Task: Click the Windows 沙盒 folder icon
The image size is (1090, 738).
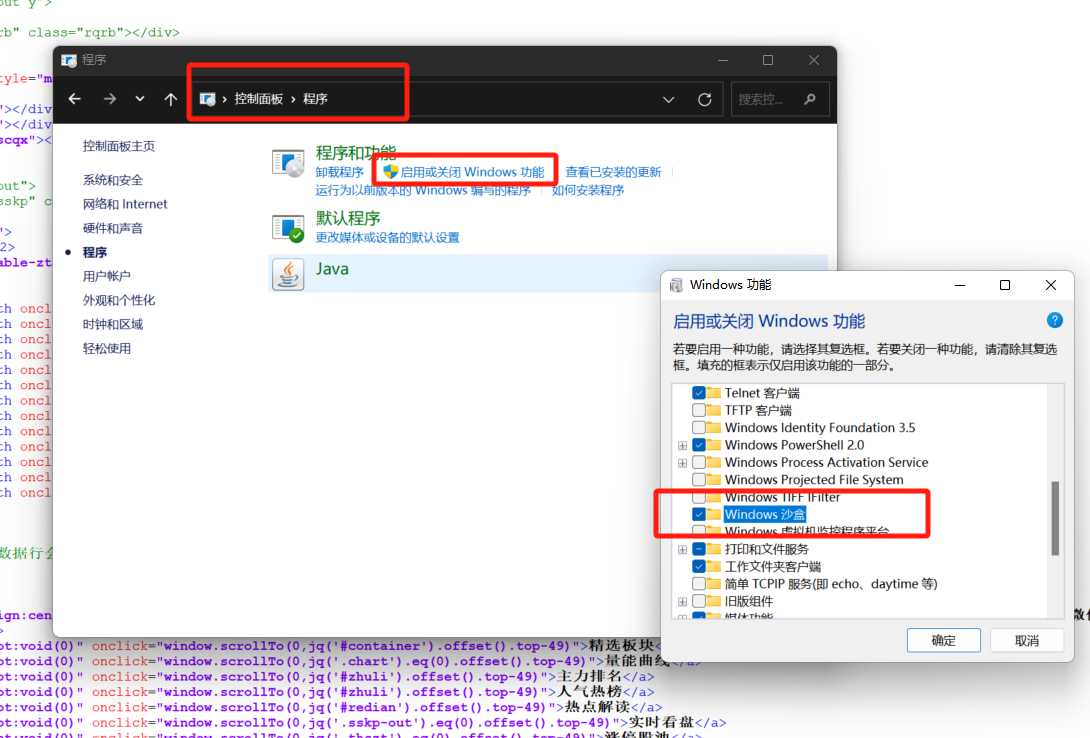Action: (x=714, y=514)
